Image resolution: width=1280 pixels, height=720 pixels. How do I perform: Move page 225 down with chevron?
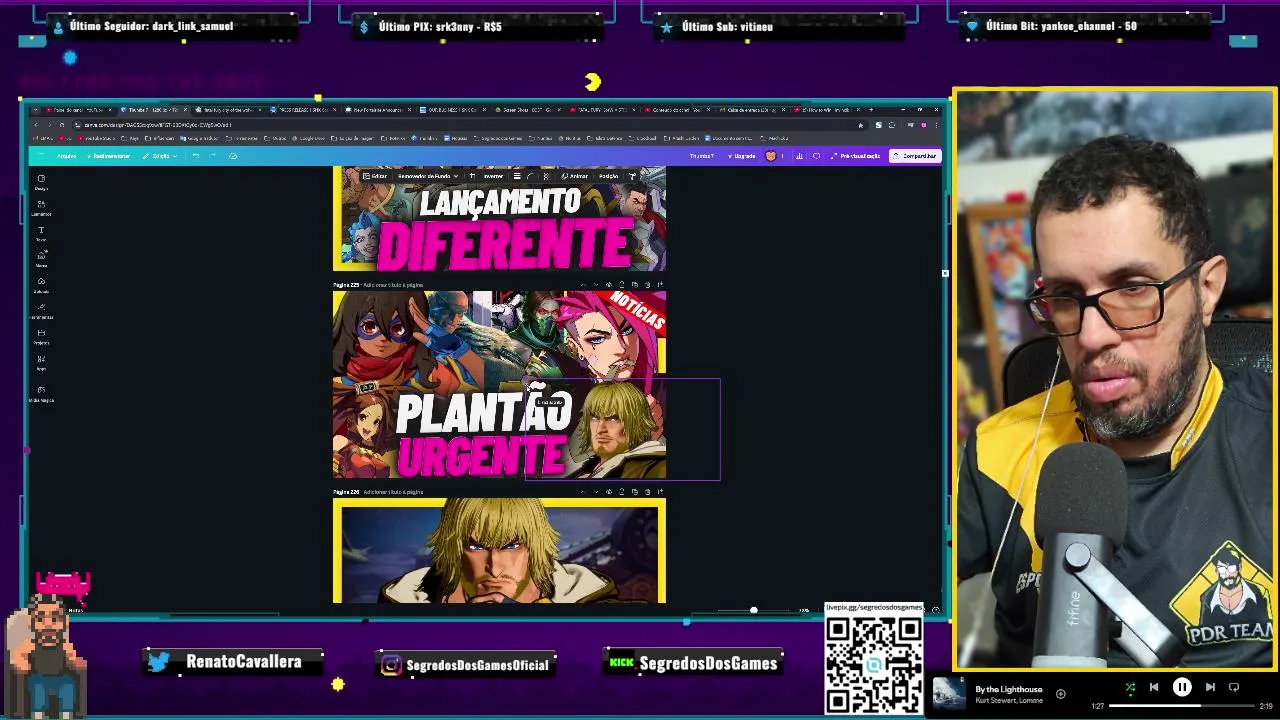coord(596,284)
